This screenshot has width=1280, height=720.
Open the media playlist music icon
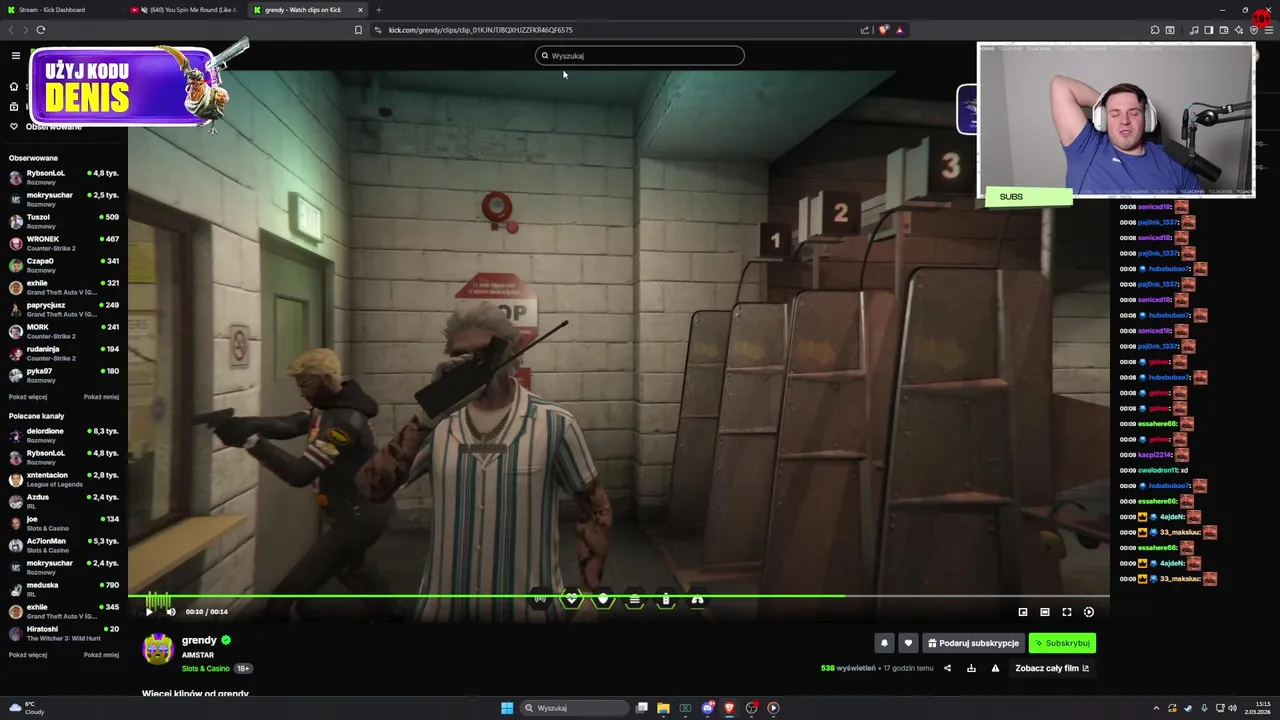pyautogui.click(x=1193, y=30)
